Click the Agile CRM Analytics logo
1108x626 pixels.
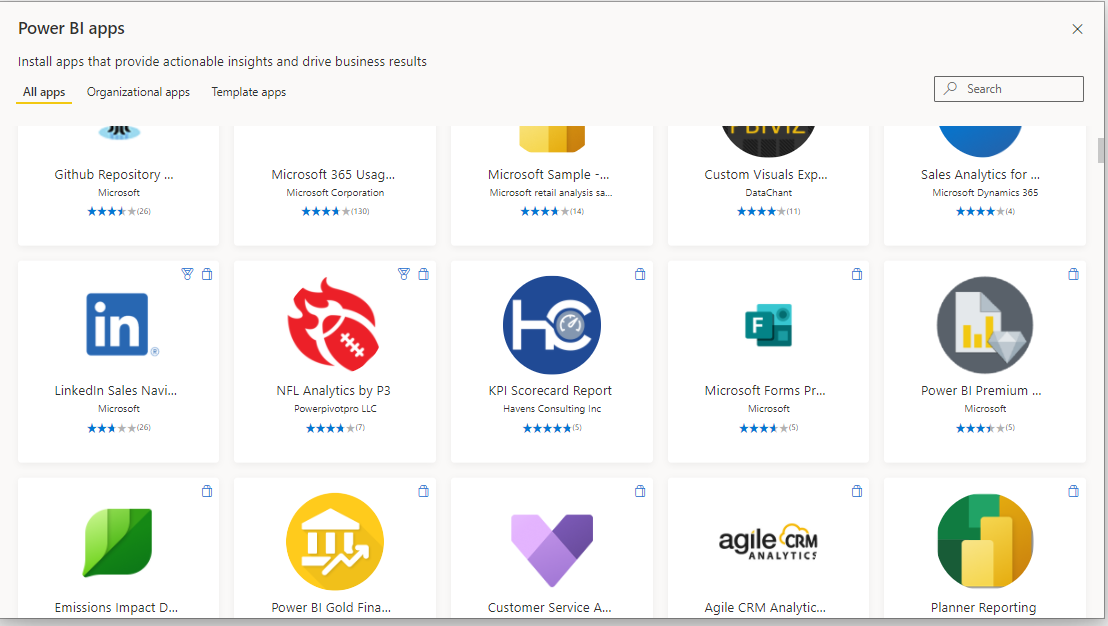coord(768,541)
